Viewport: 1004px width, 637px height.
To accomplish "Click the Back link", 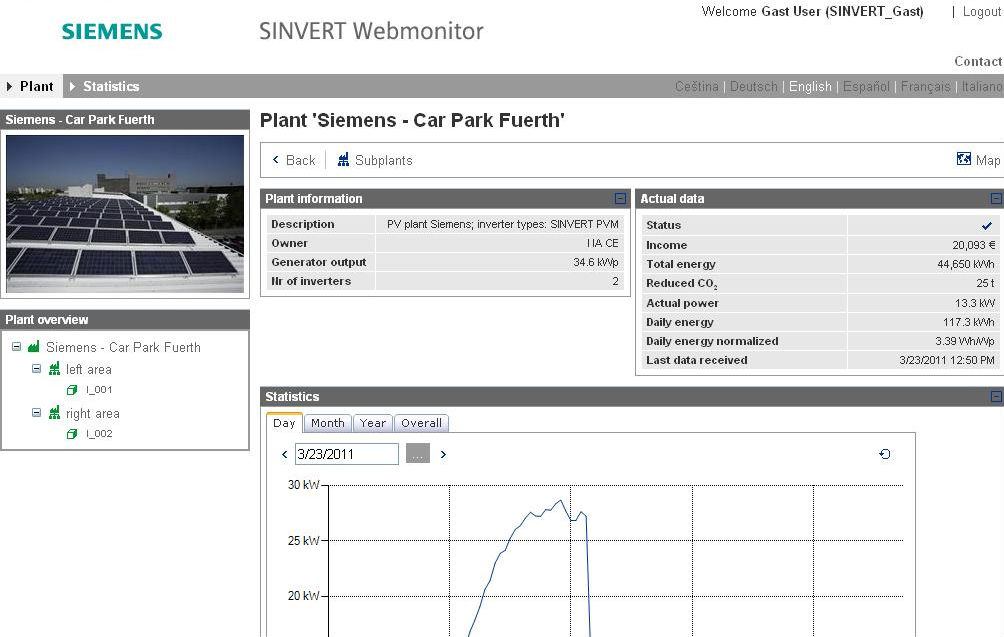I will pos(300,160).
